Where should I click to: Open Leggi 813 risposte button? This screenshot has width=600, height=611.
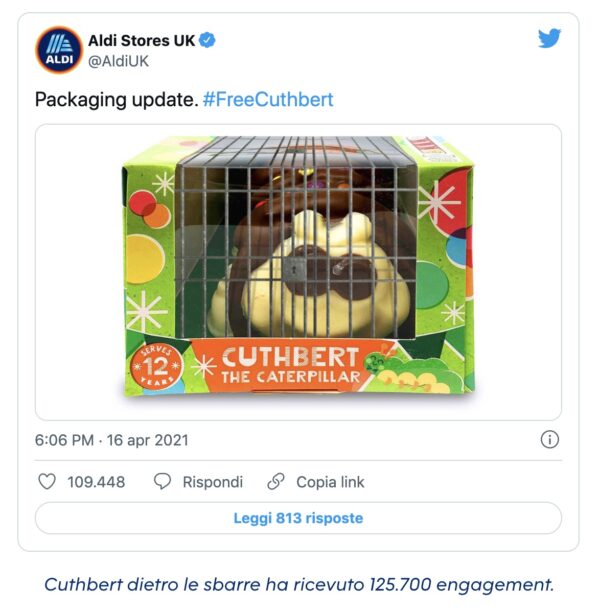pyautogui.click(x=298, y=518)
